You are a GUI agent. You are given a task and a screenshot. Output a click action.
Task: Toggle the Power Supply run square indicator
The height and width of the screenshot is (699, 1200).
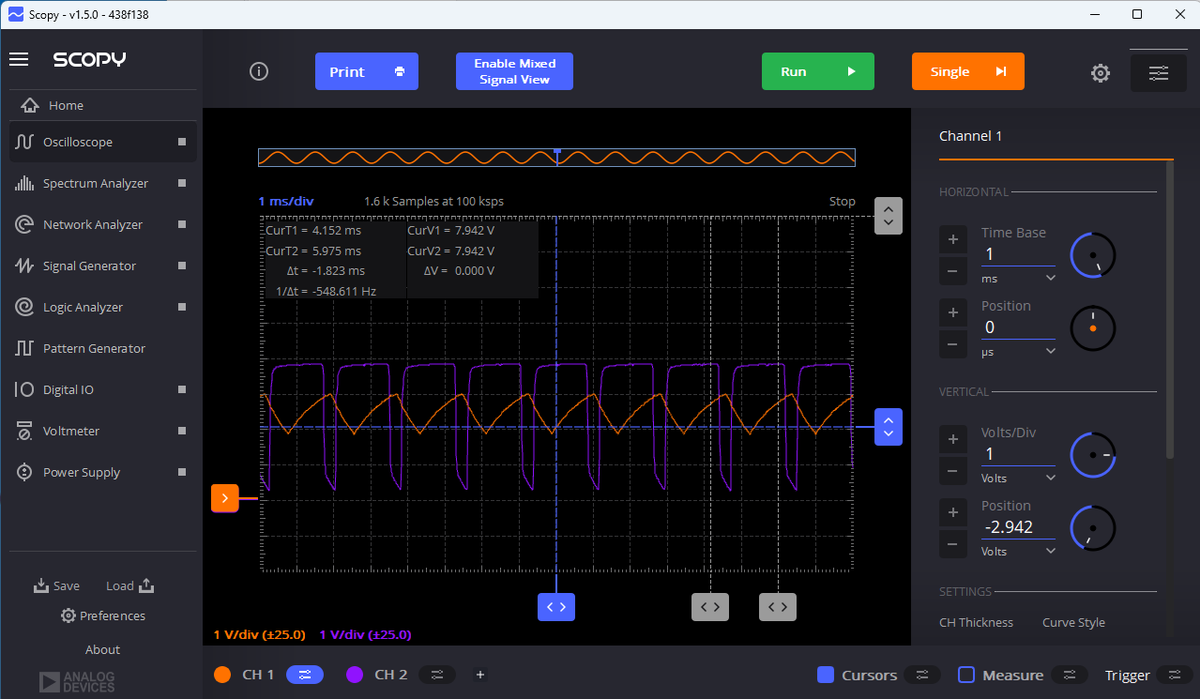(x=182, y=472)
